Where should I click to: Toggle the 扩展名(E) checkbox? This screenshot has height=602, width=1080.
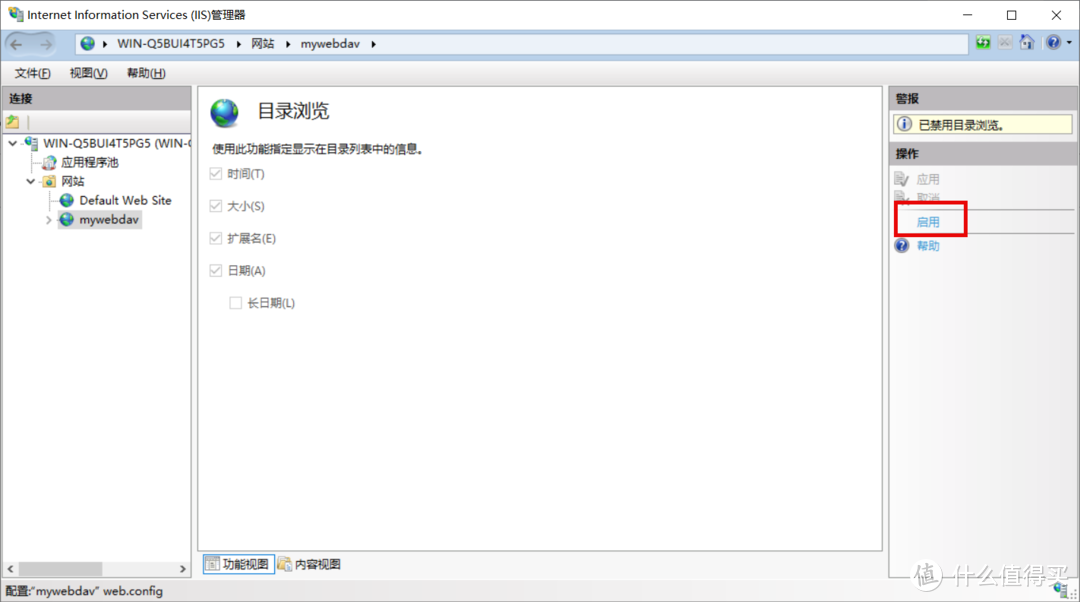216,238
